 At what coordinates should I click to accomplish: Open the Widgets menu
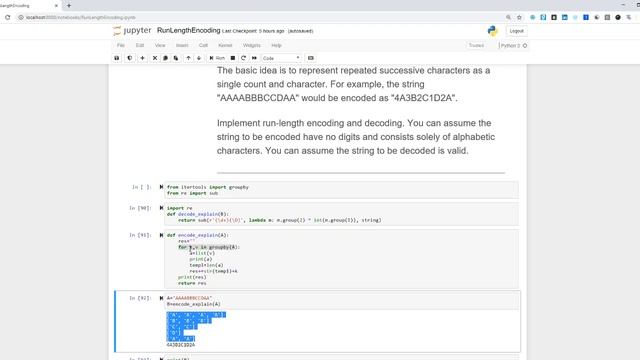(x=251, y=45)
